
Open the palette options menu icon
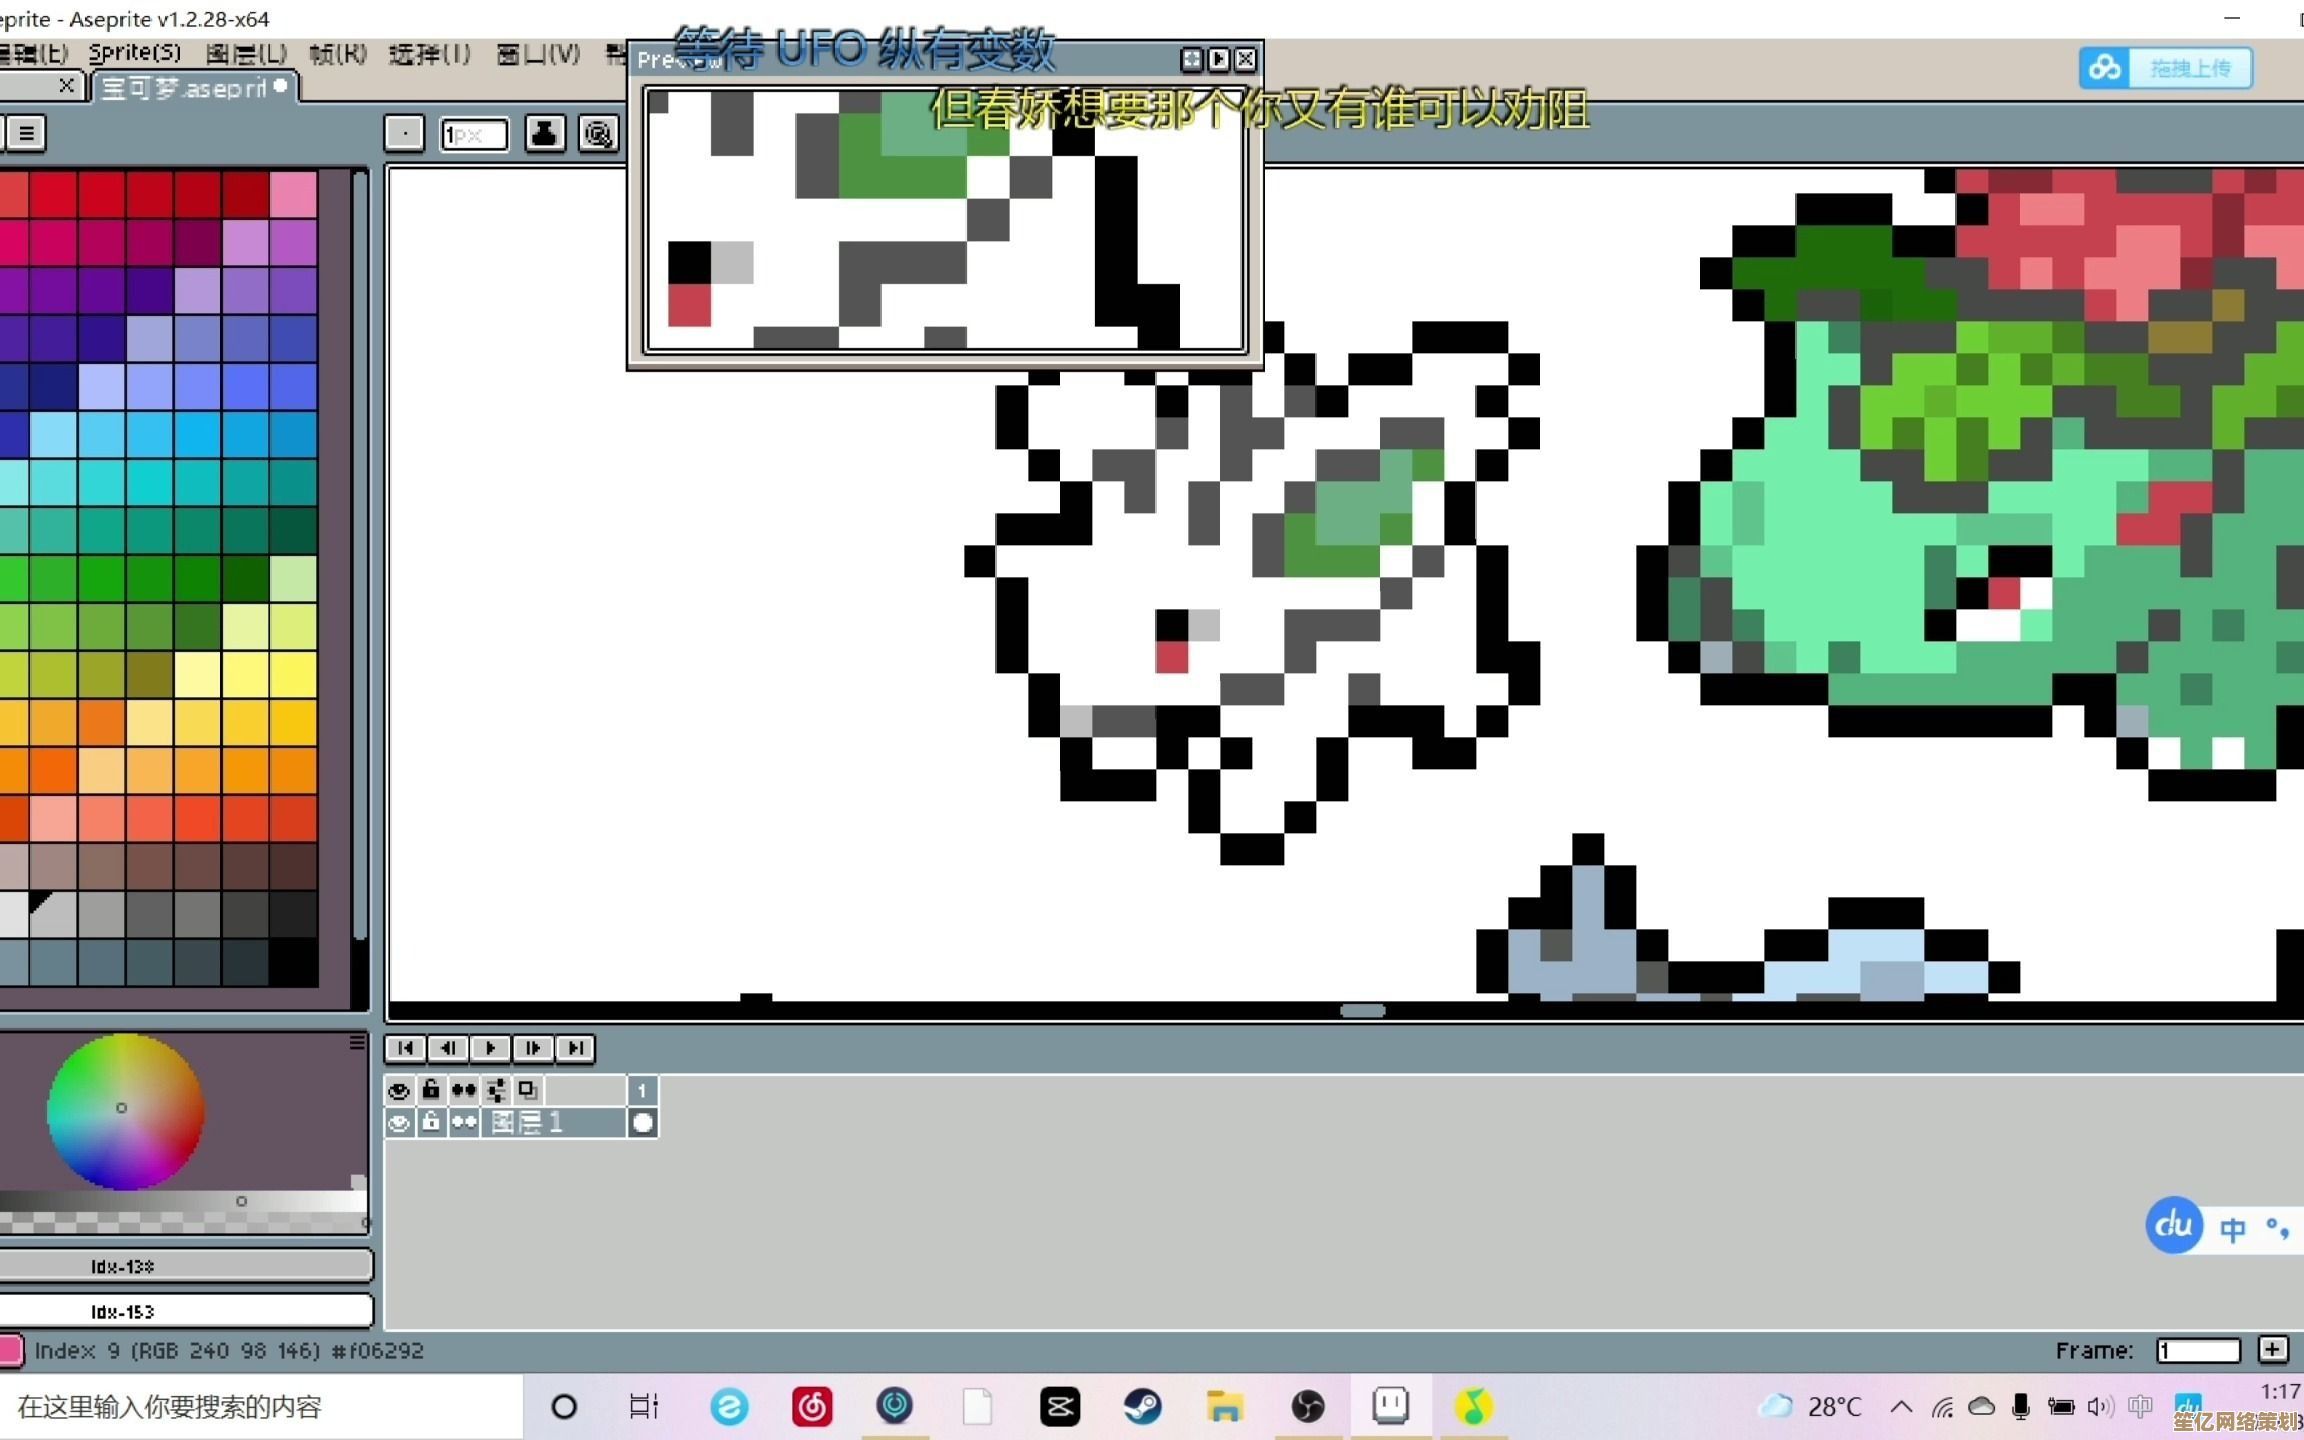click(27, 132)
